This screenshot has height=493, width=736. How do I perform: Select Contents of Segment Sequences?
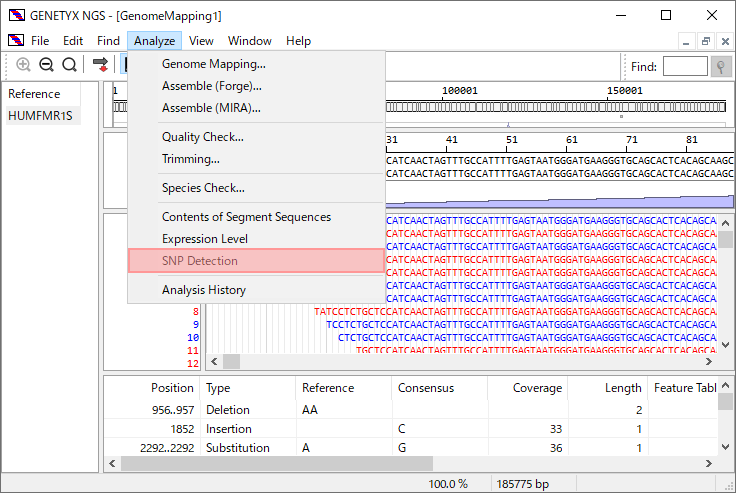256,217
